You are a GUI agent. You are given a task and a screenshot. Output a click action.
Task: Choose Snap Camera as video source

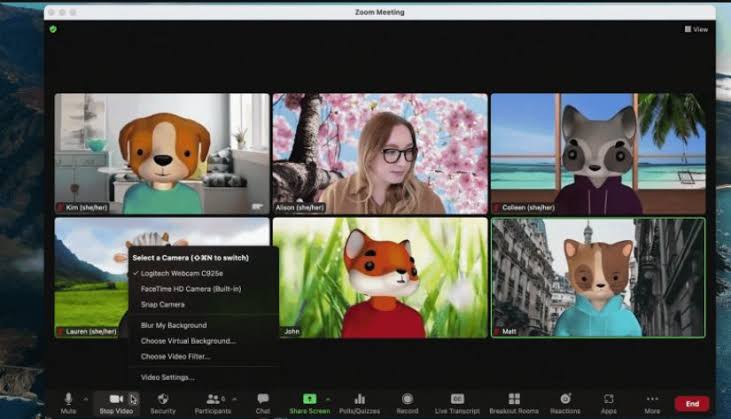162,304
